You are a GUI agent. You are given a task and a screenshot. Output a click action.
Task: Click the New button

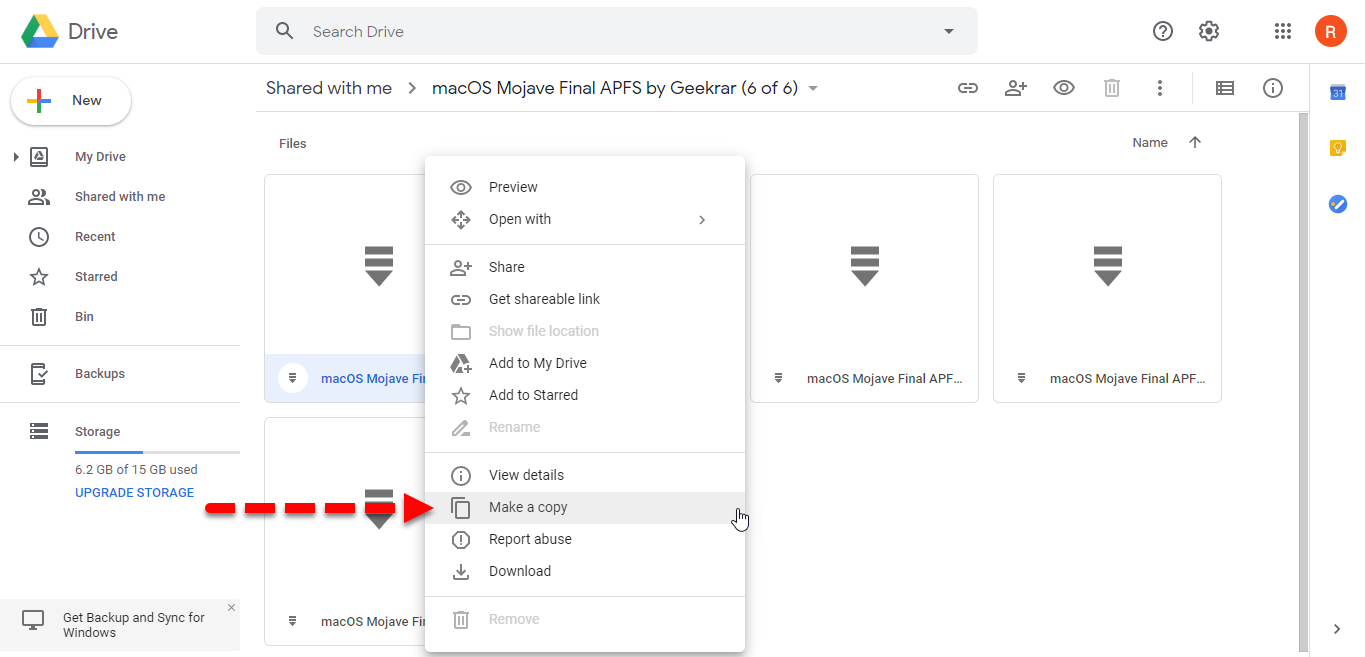coord(71,101)
